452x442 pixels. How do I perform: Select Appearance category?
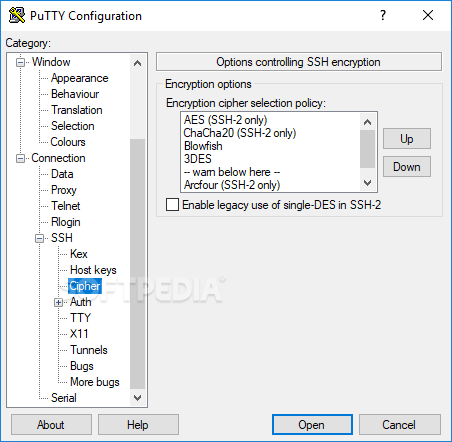point(80,78)
